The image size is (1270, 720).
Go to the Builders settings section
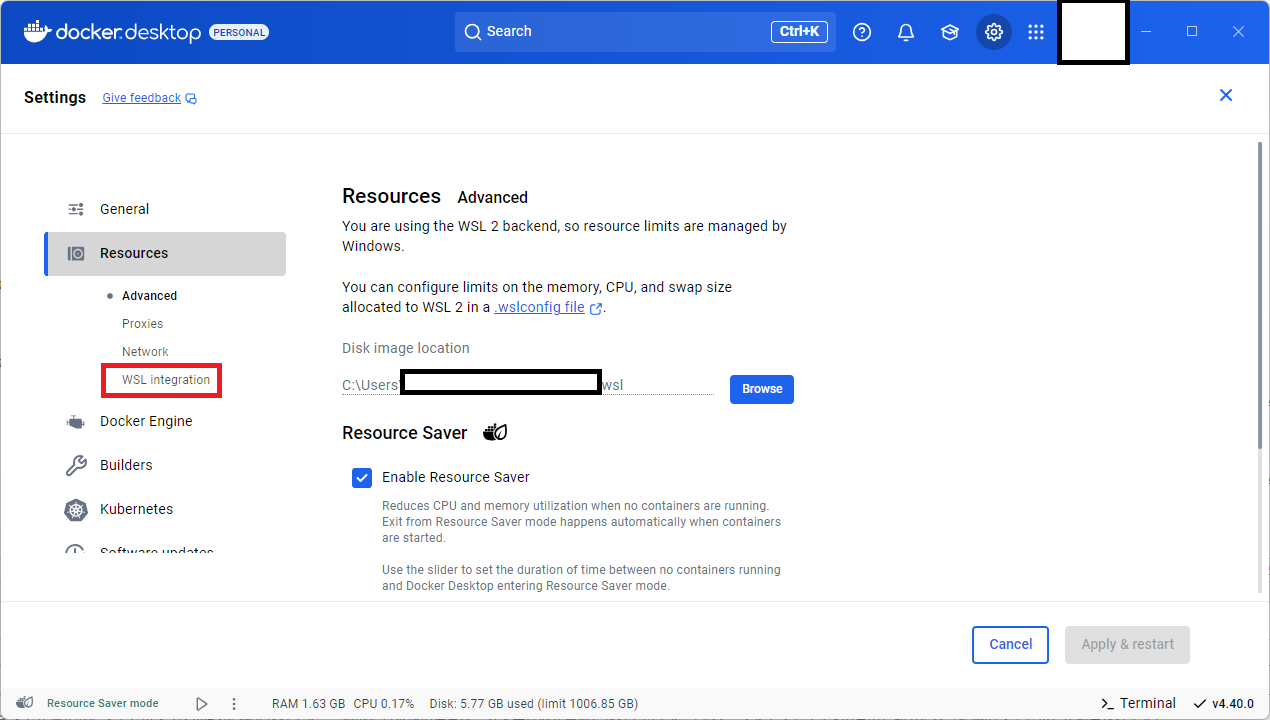126,465
